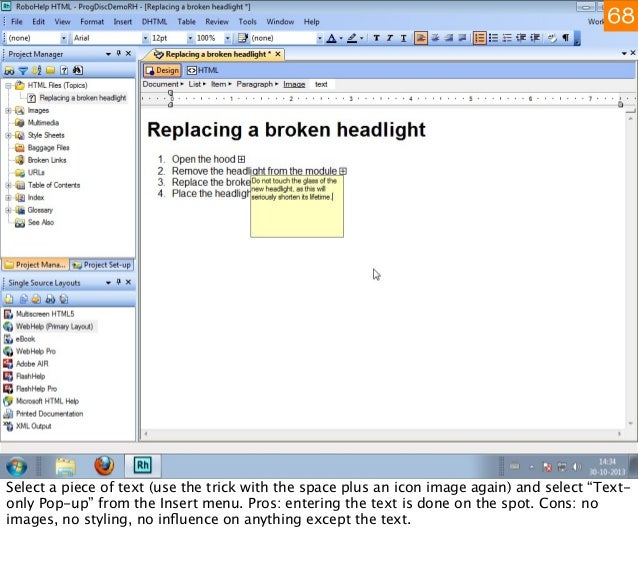The width and height of the screenshot is (638, 576).
Task: Click the font color A swatch
Action: point(332,38)
